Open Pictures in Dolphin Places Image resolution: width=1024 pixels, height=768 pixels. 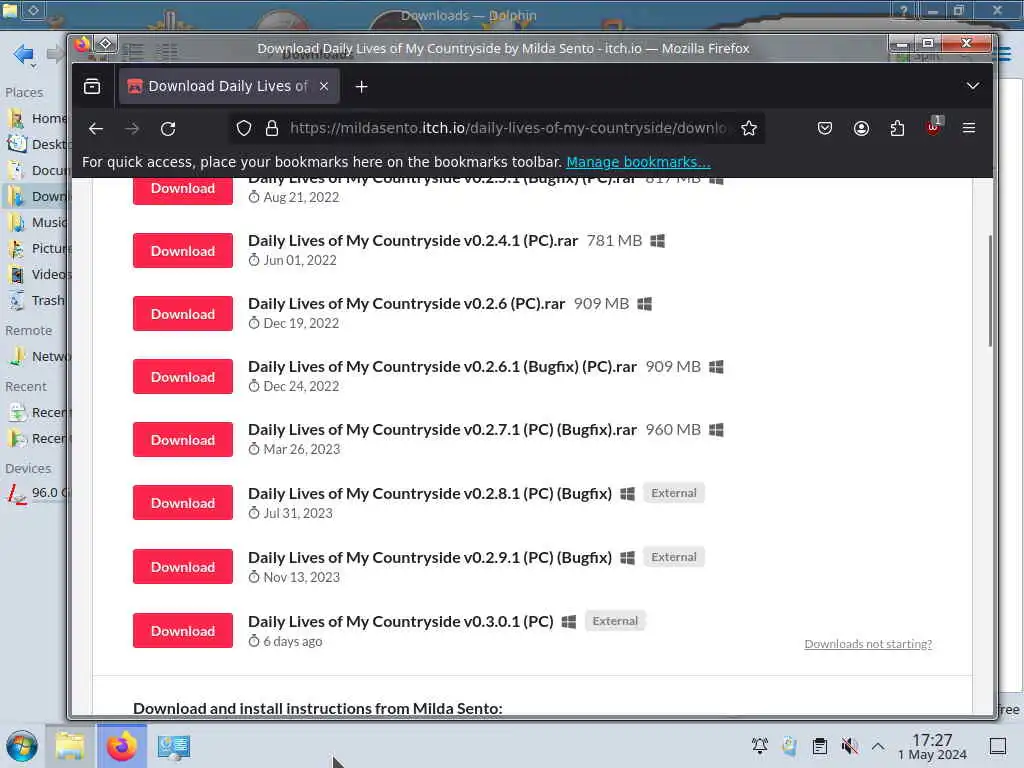click(38, 249)
